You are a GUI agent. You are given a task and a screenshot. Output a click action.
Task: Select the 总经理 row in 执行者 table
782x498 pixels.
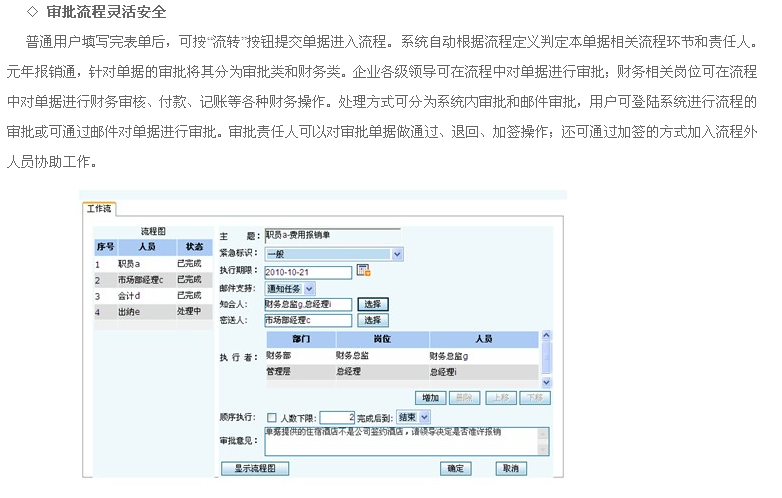pyautogui.click(x=400, y=371)
